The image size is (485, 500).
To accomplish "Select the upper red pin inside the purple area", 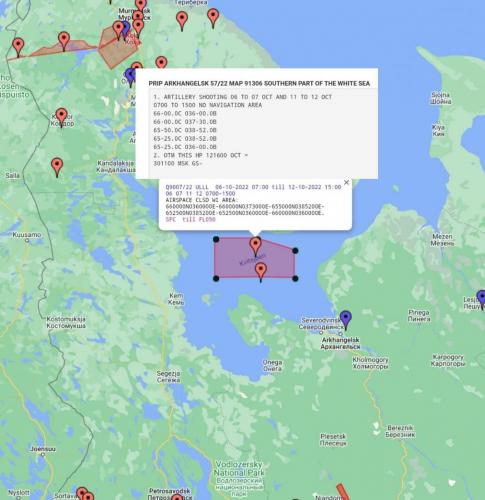I will [256, 247].
